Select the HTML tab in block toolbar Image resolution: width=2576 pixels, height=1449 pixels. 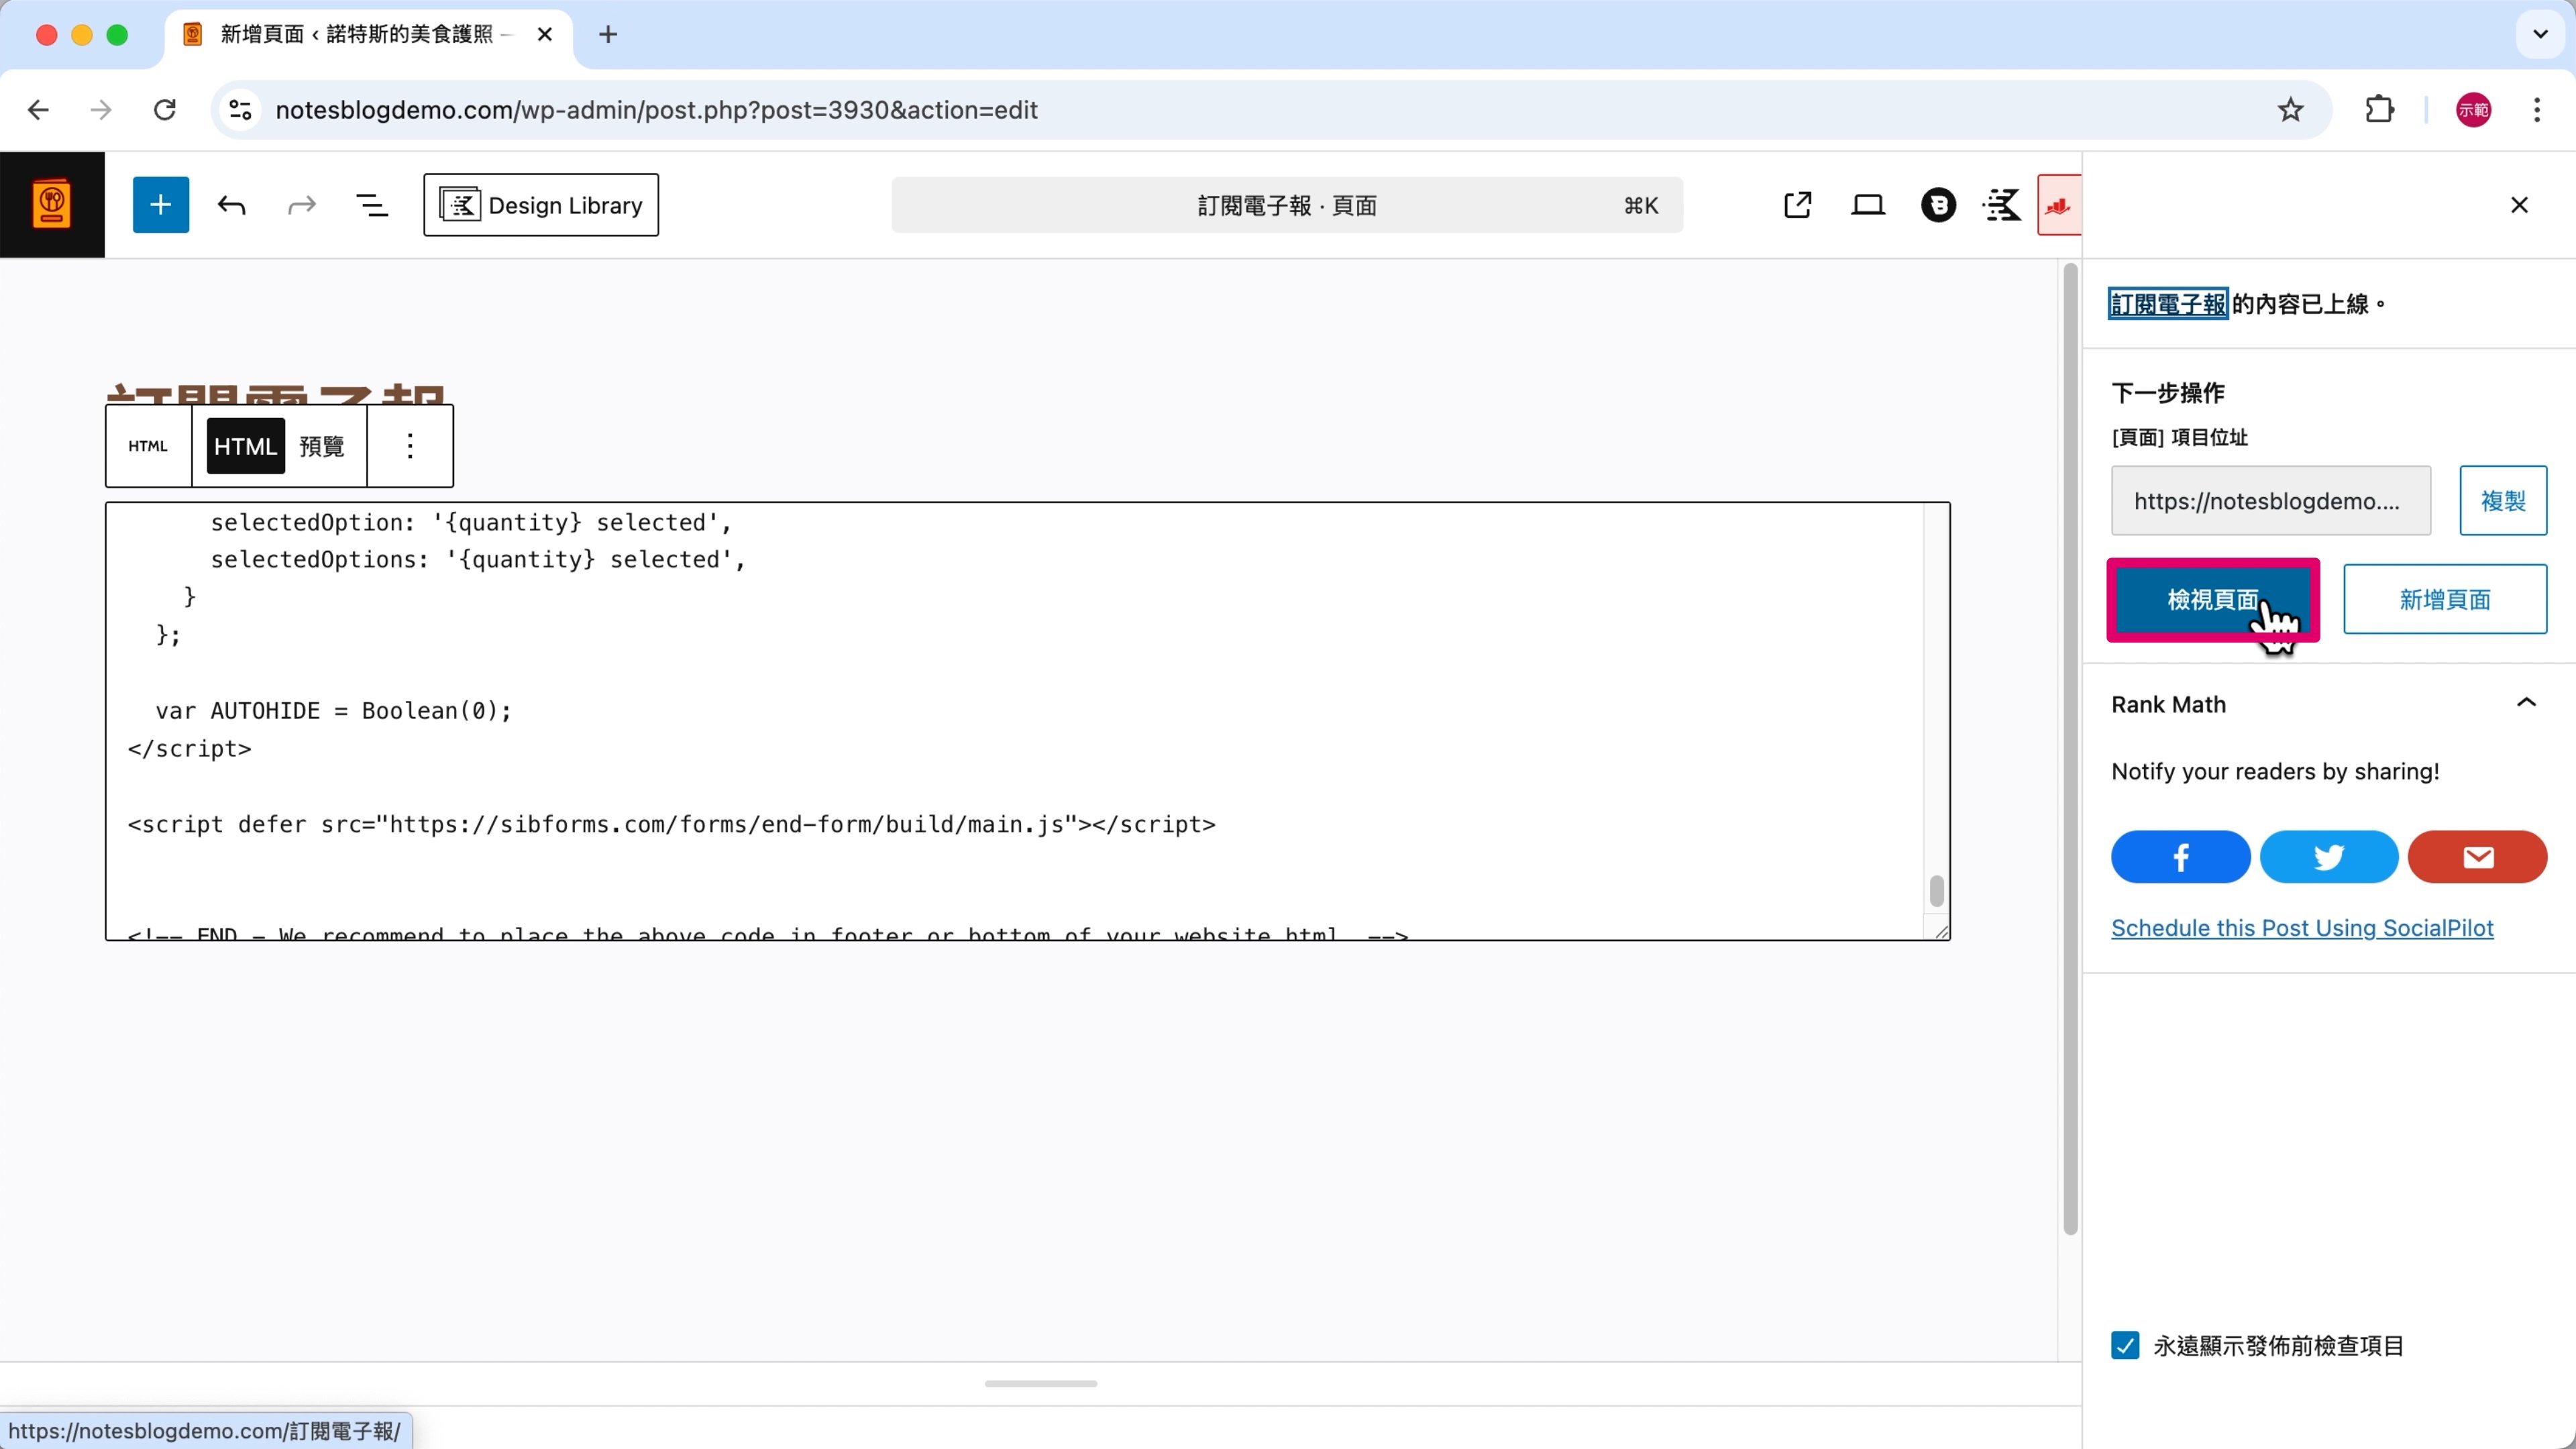245,446
